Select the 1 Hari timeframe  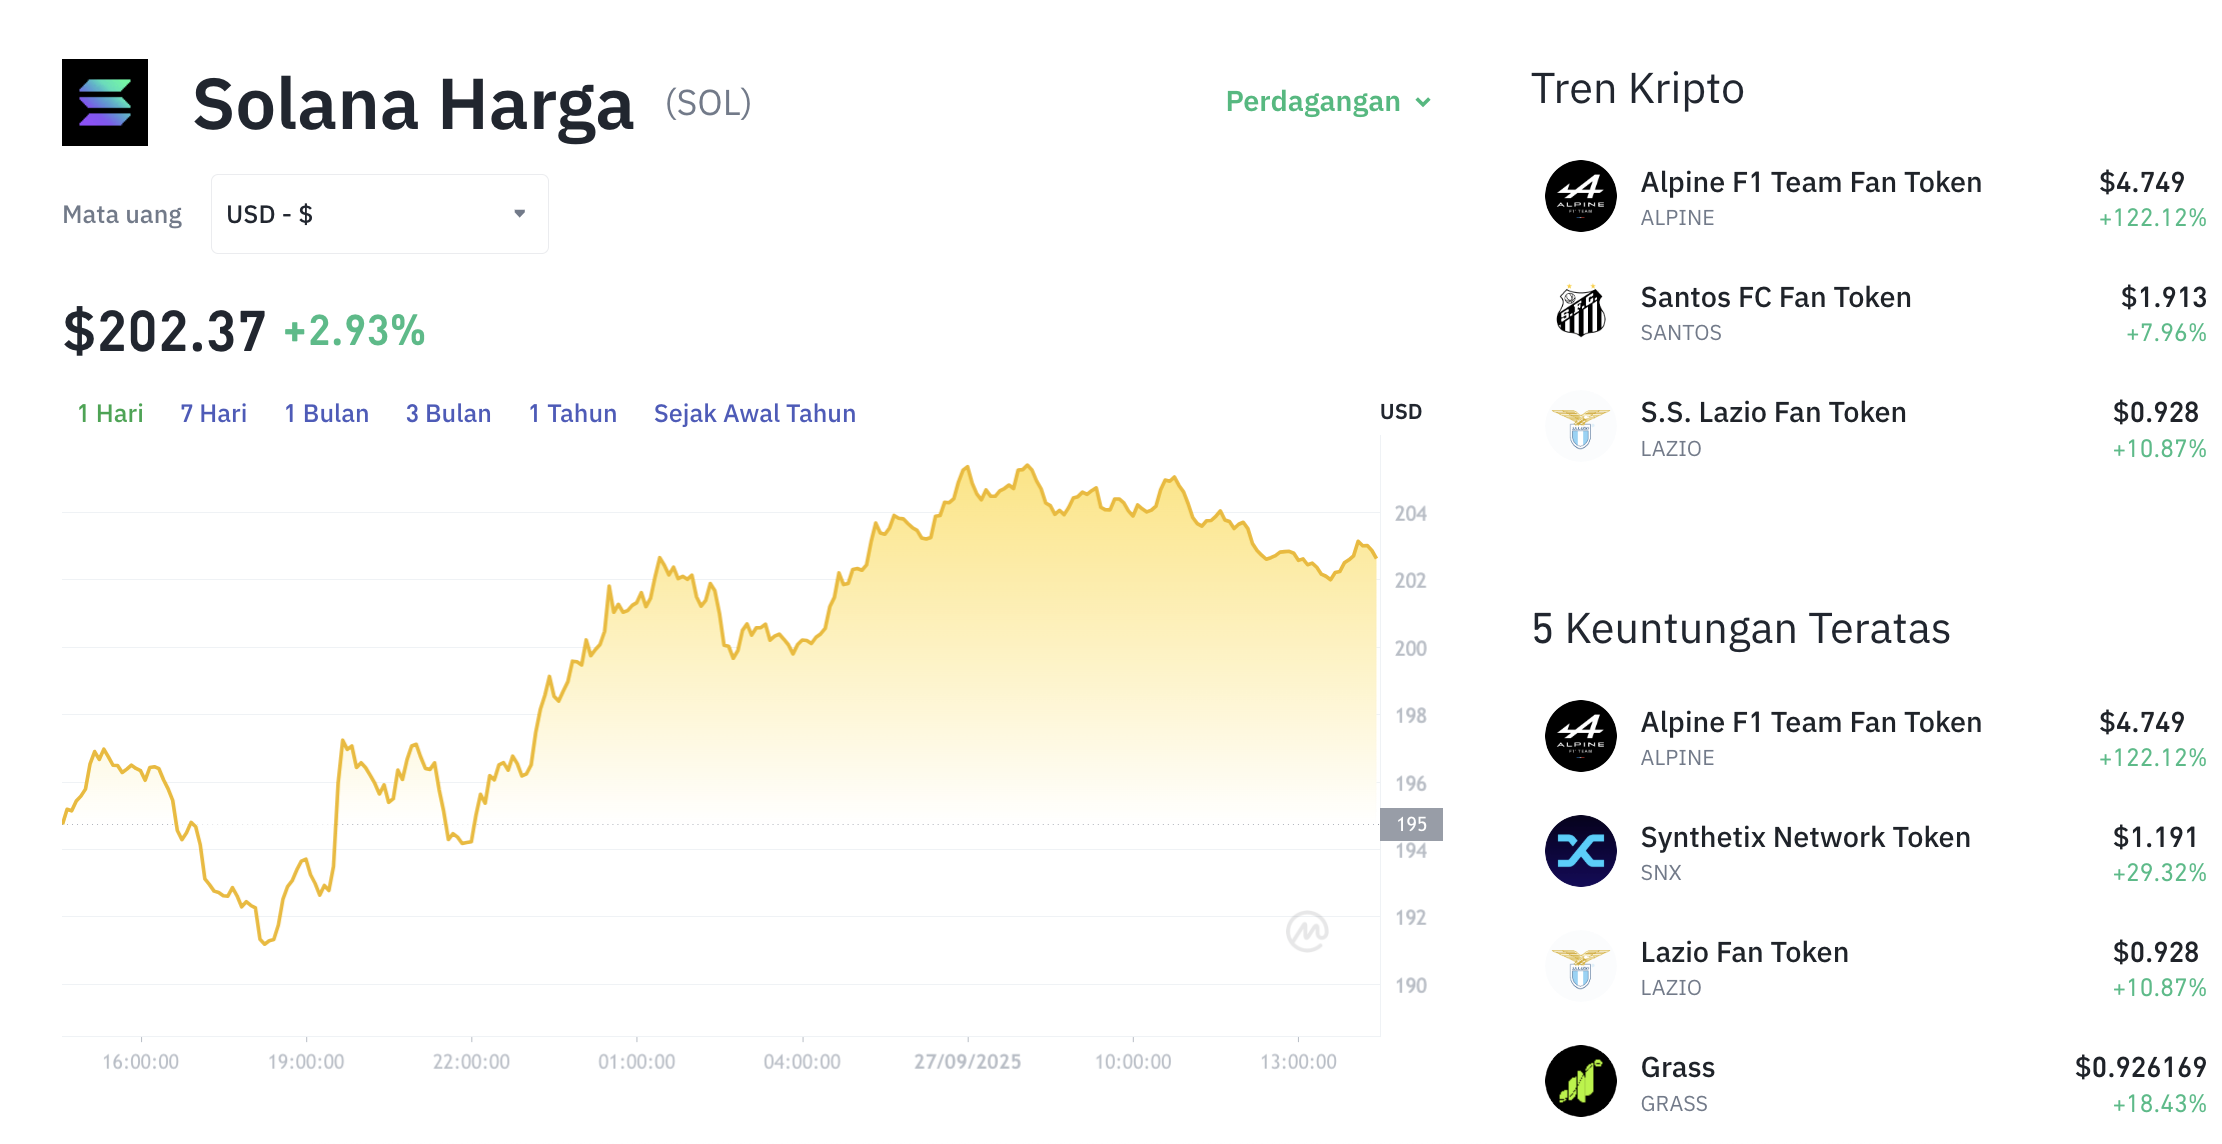(x=110, y=413)
